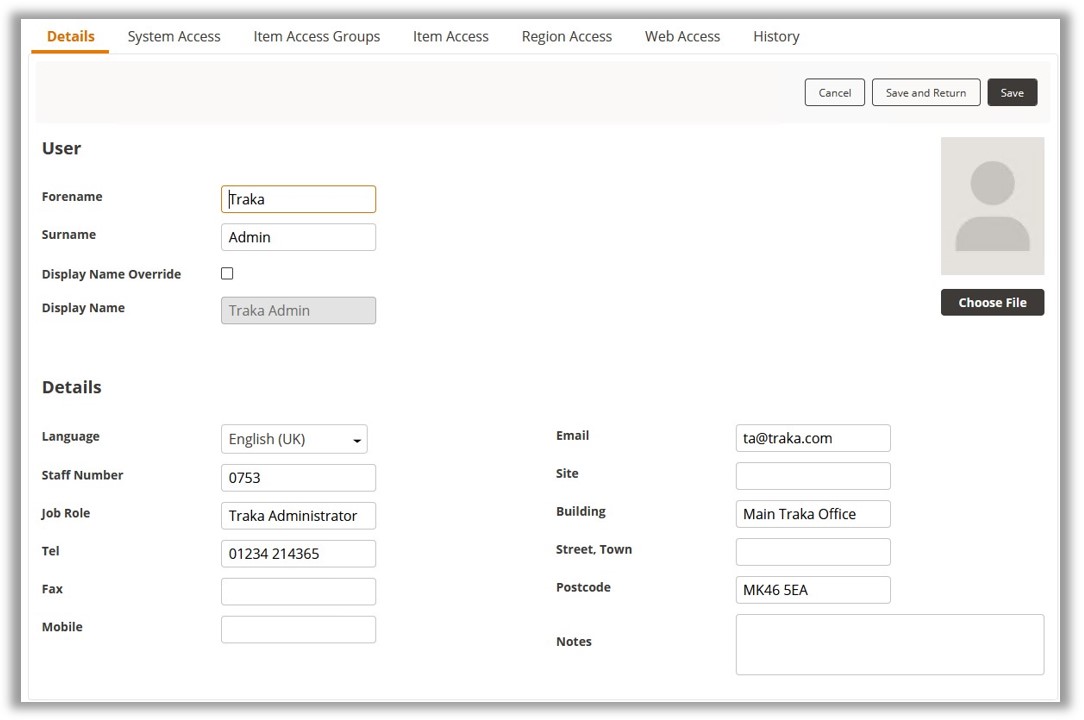
Task: Switch to the System Access tab
Action: pos(174,36)
